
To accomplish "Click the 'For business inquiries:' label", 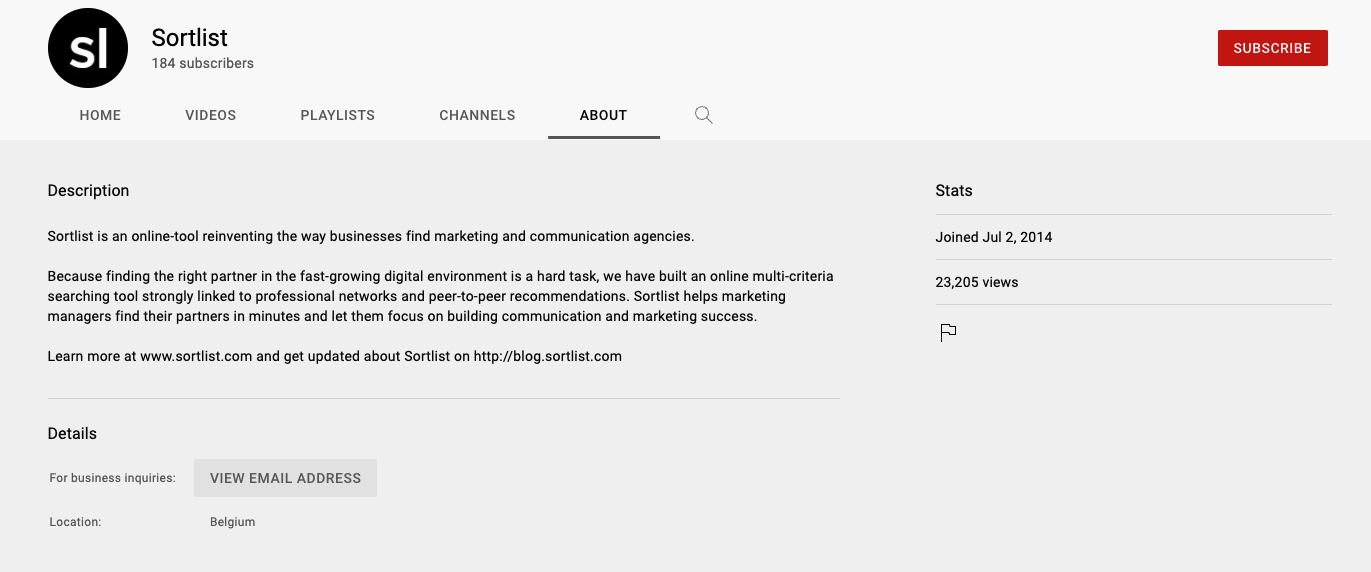I will click(112, 478).
